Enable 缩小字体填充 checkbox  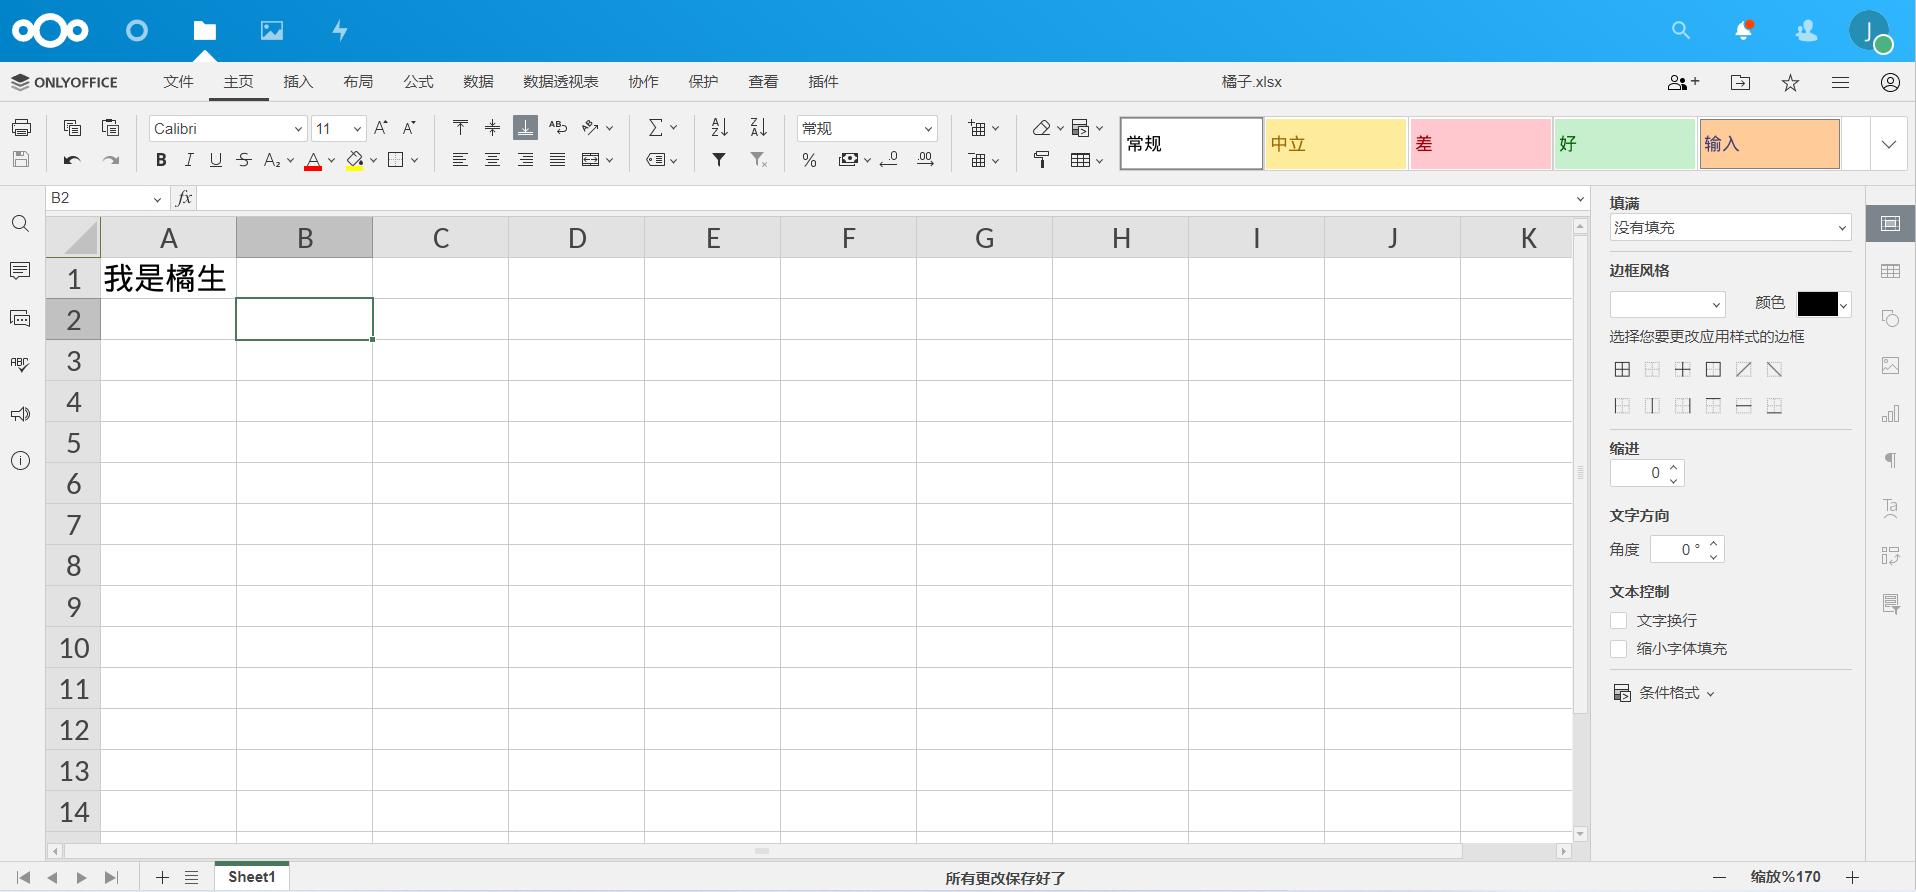tap(1618, 649)
